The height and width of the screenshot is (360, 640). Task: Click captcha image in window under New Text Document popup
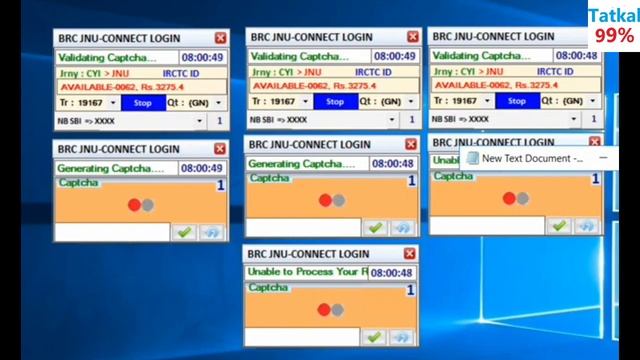[516, 198]
